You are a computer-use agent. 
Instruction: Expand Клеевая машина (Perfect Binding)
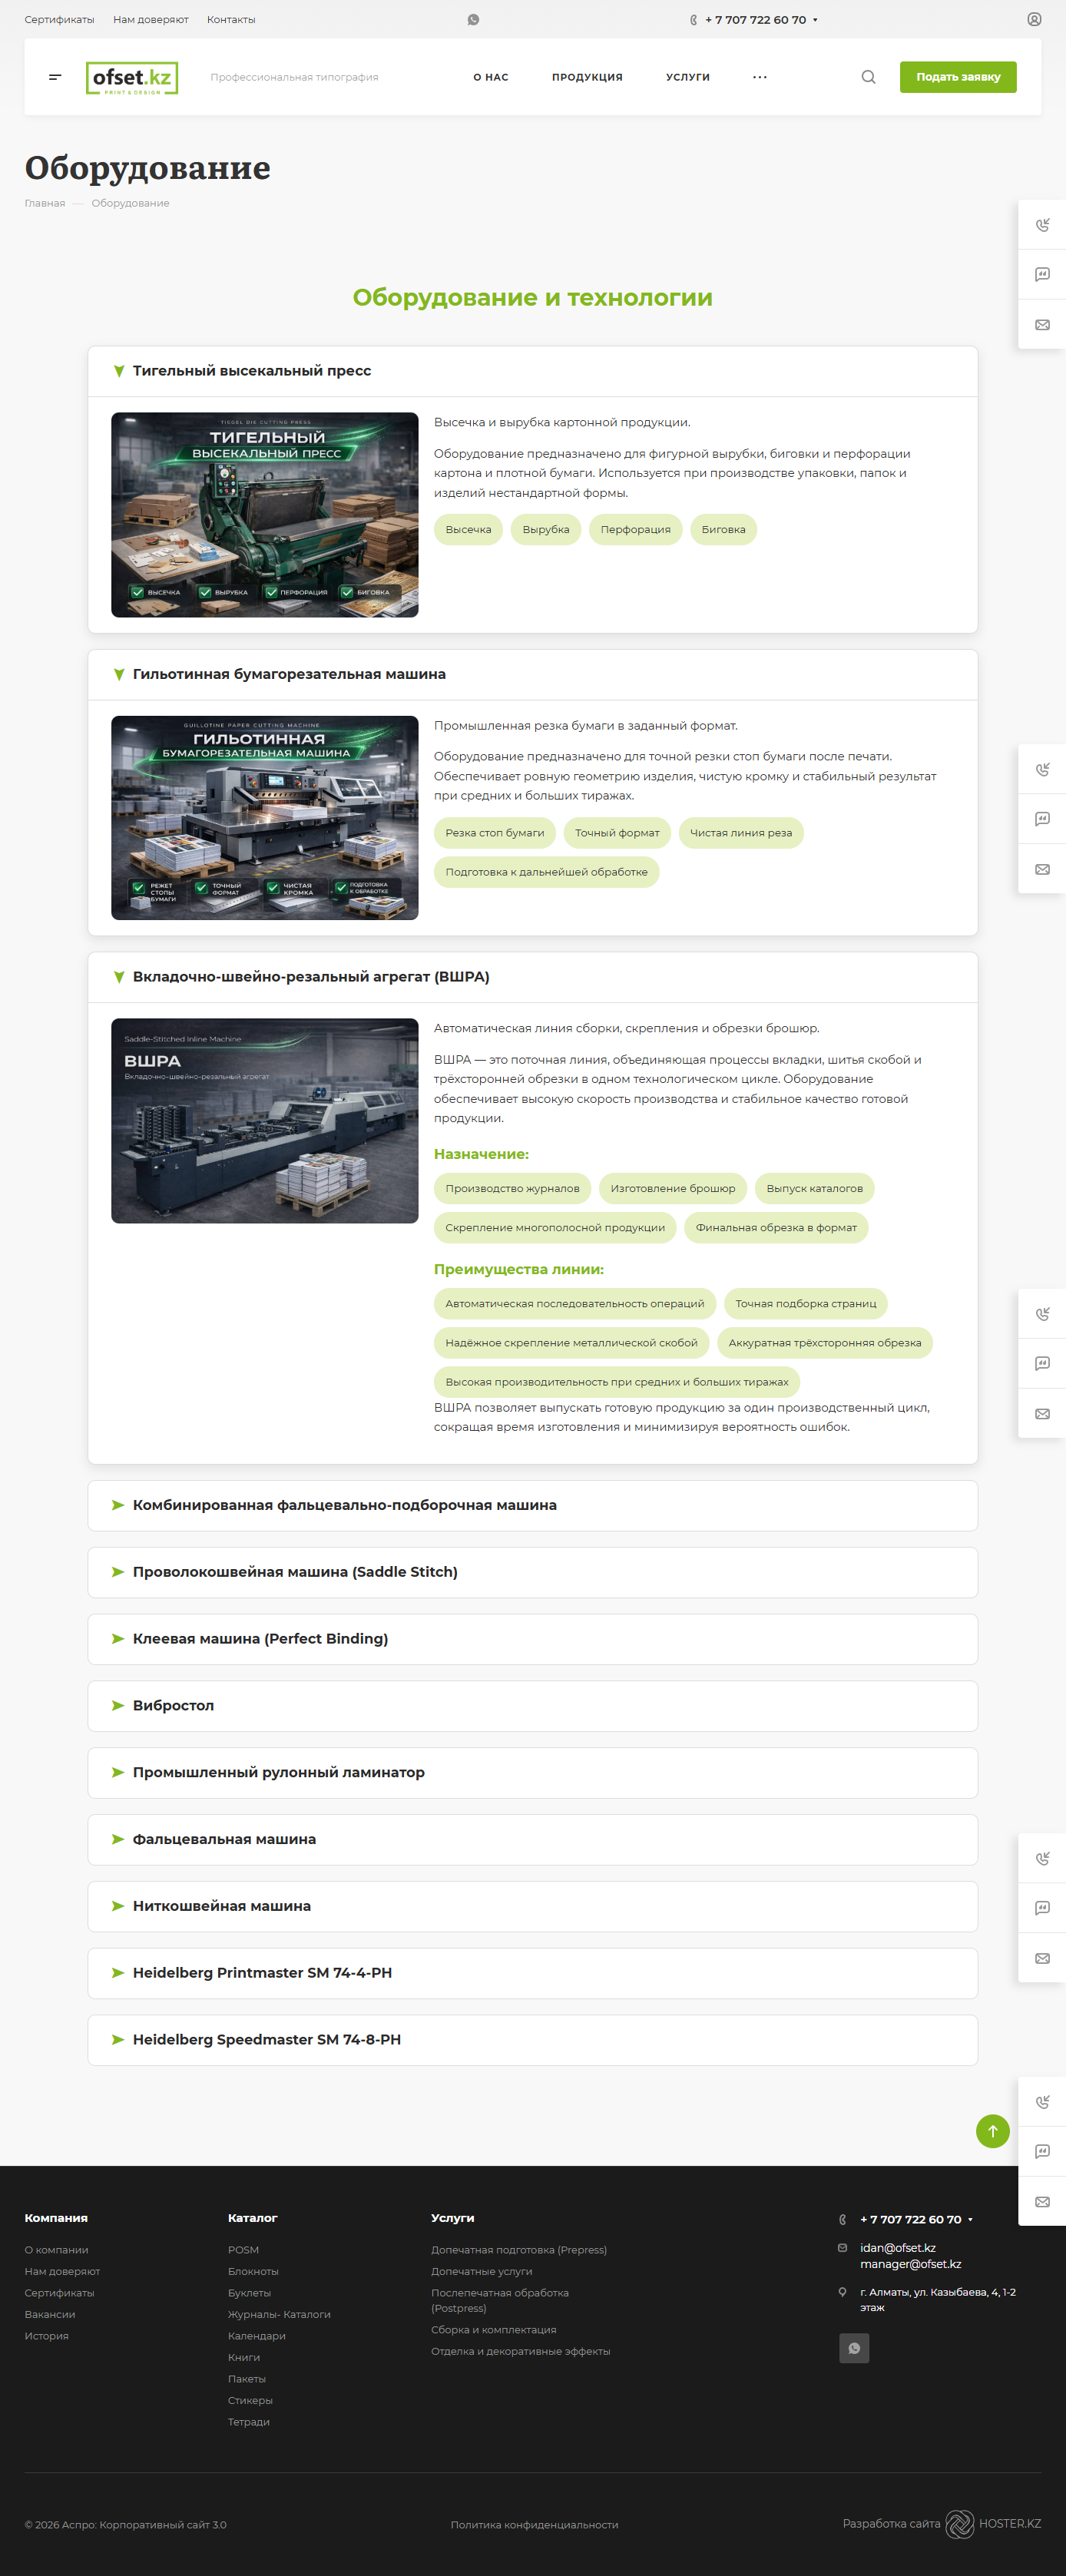click(x=533, y=1639)
